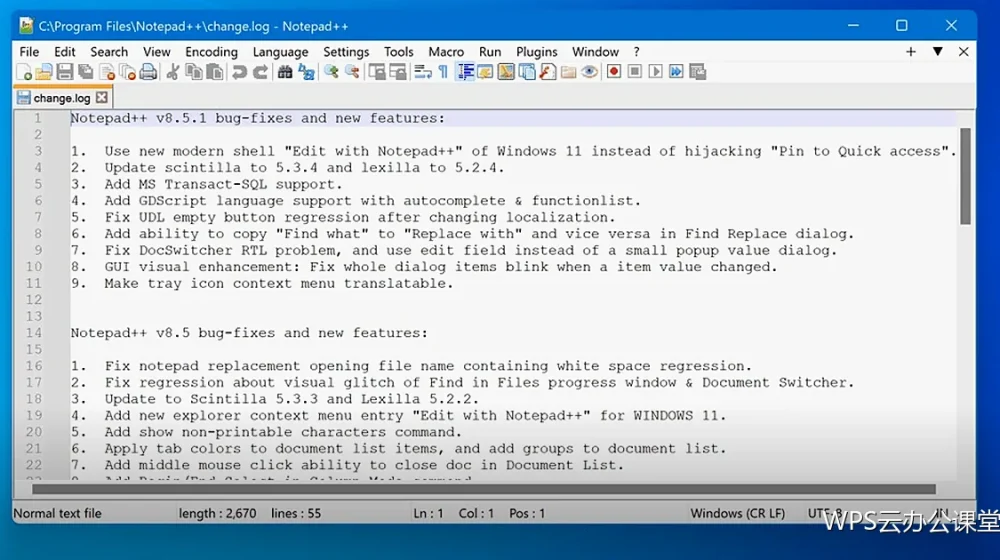The image size is (1000, 560).
Task: Open the Window menu
Action: pos(595,52)
